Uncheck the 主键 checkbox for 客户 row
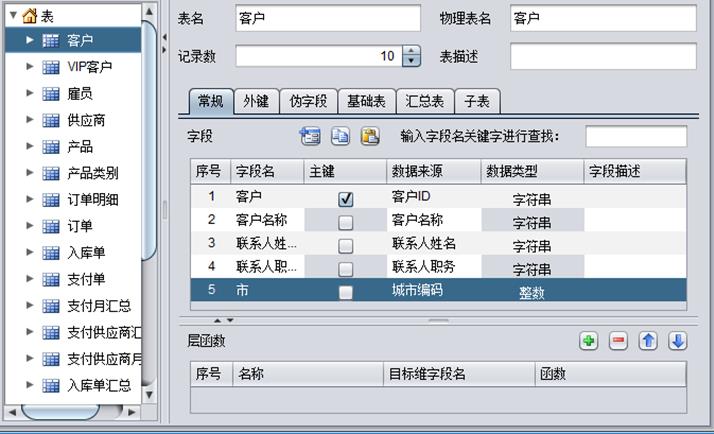This screenshot has width=714, height=434. [x=346, y=198]
